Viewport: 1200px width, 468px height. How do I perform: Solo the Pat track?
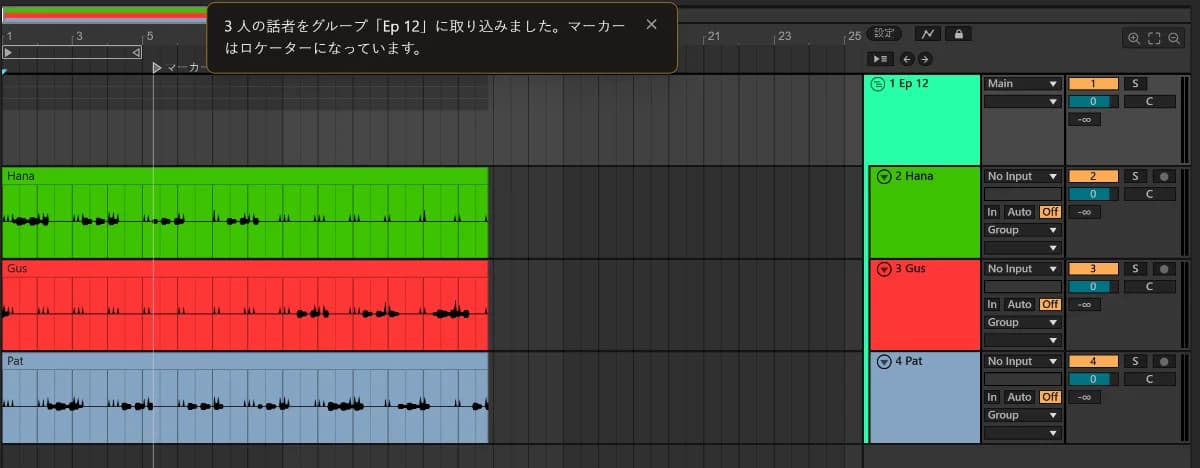pos(1135,361)
